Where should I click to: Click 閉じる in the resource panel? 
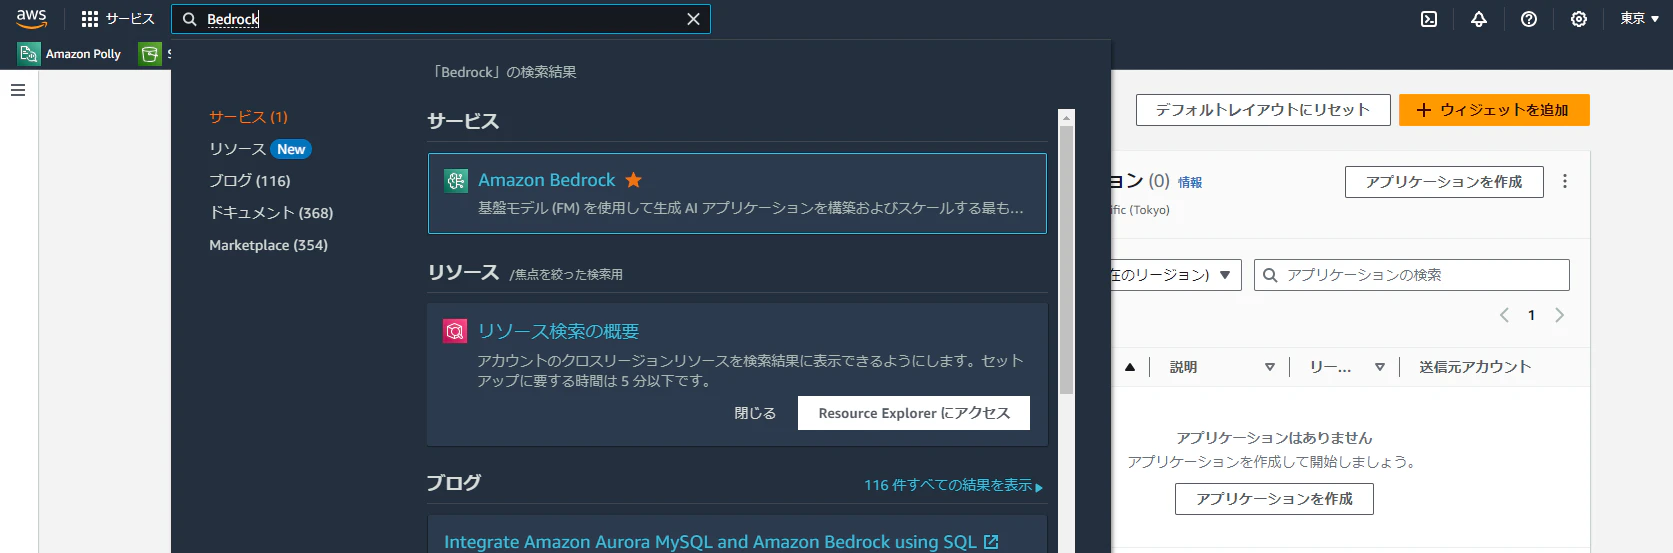pyautogui.click(x=755, y=413)
